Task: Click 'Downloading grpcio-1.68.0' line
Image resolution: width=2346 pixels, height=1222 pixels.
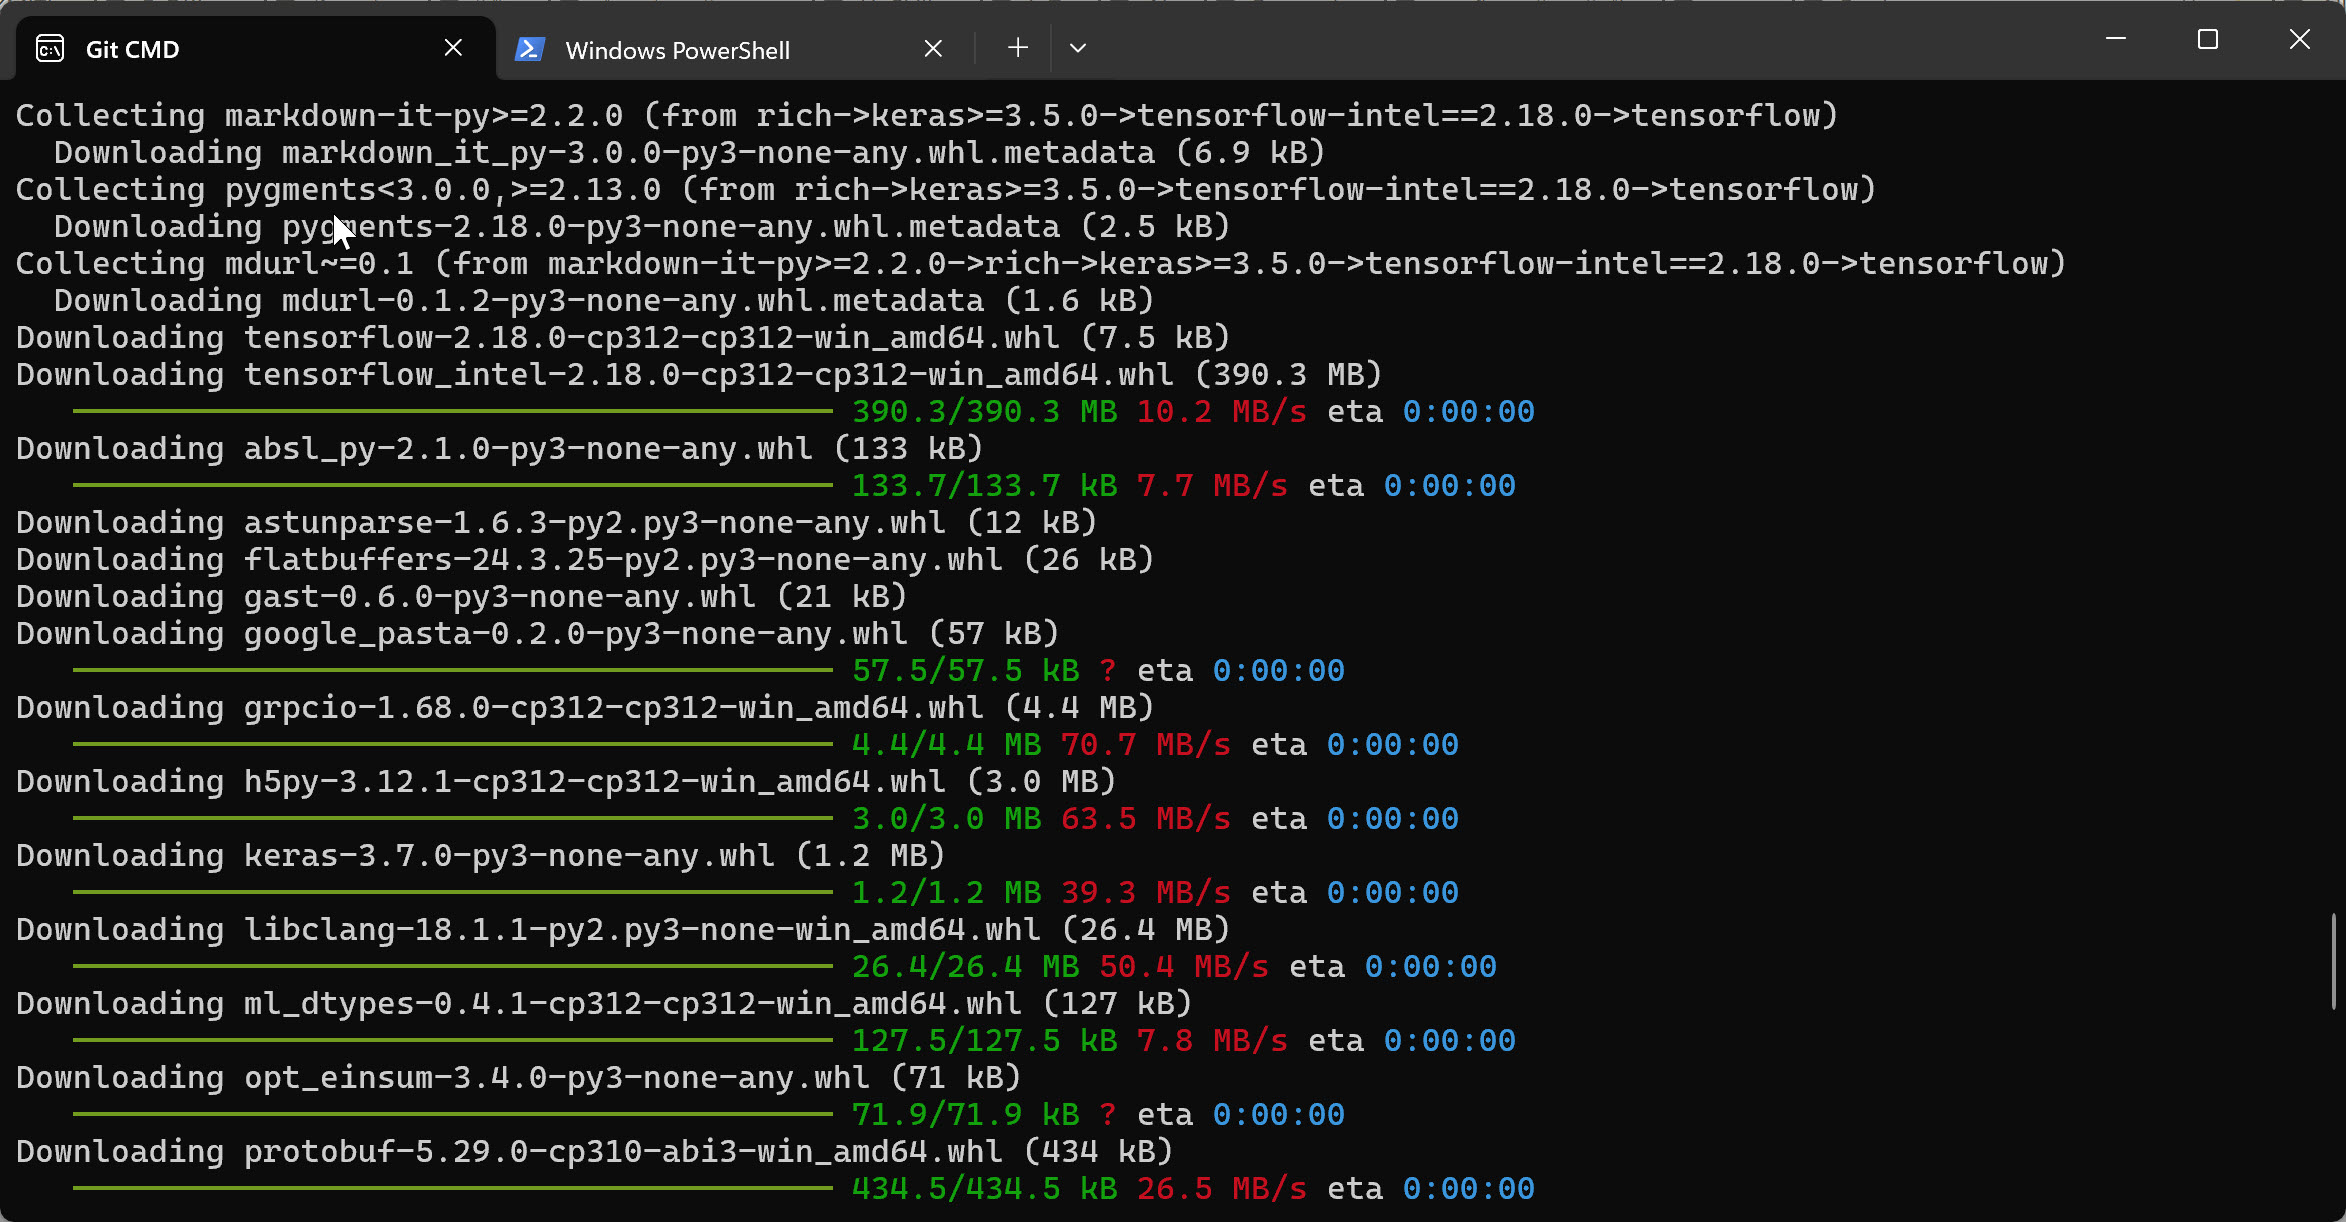Action: tap(585, 707)
